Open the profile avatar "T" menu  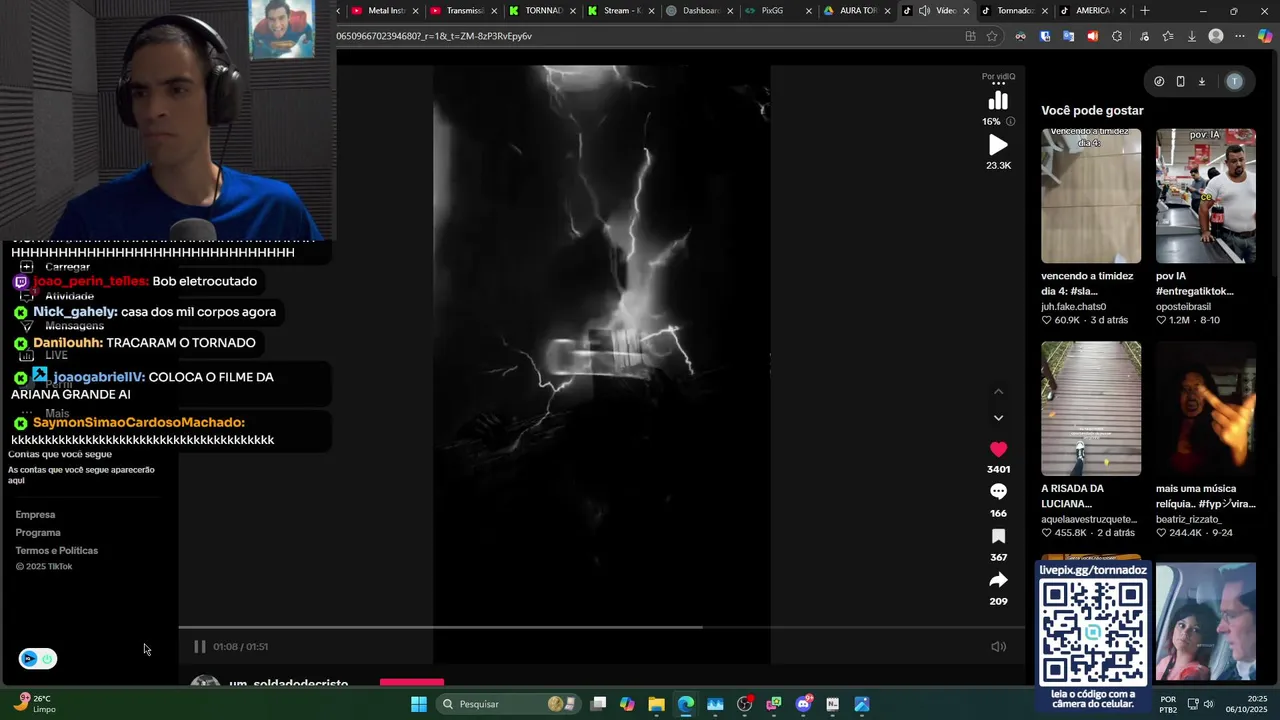click(x=1234, y=82)
